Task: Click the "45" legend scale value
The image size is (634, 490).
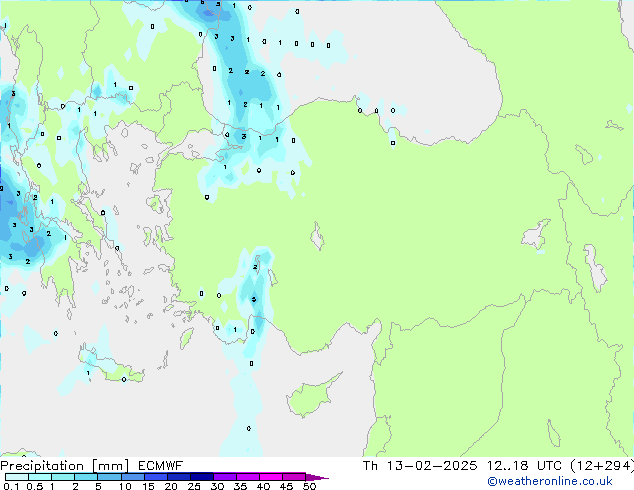Action: [286, 486]
